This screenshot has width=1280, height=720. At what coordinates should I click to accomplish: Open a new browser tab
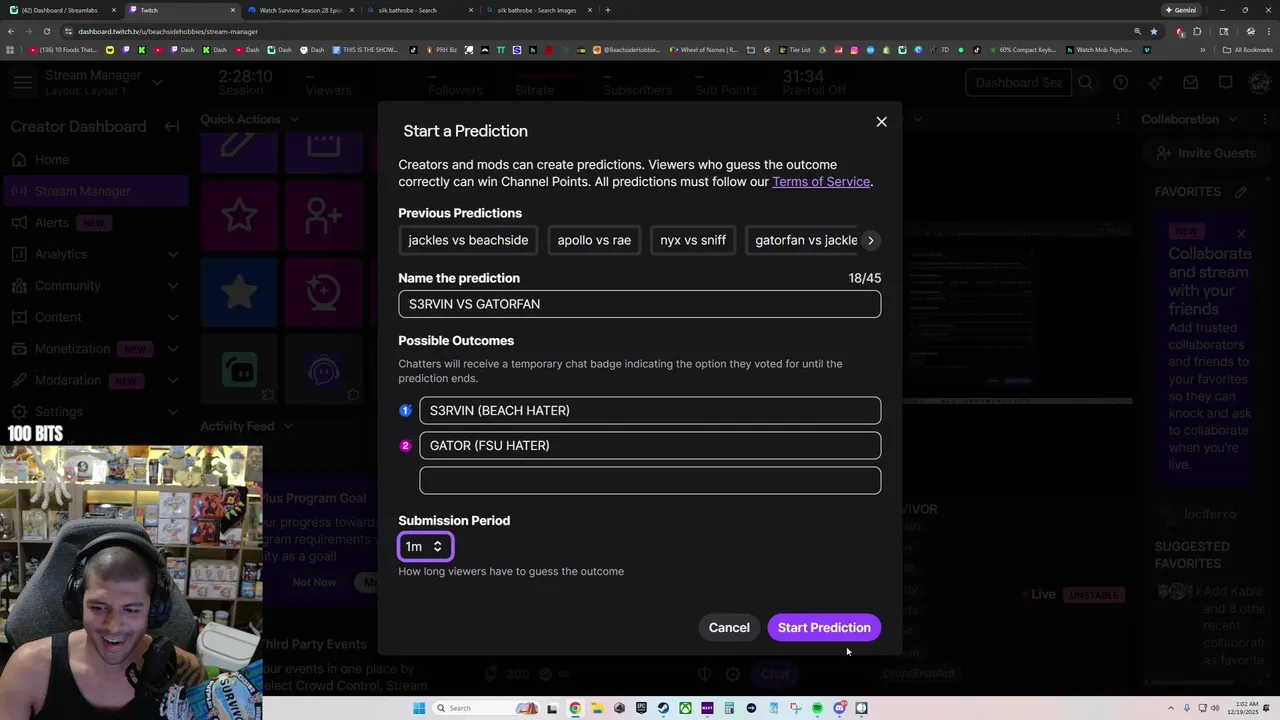tap(608, 10)
